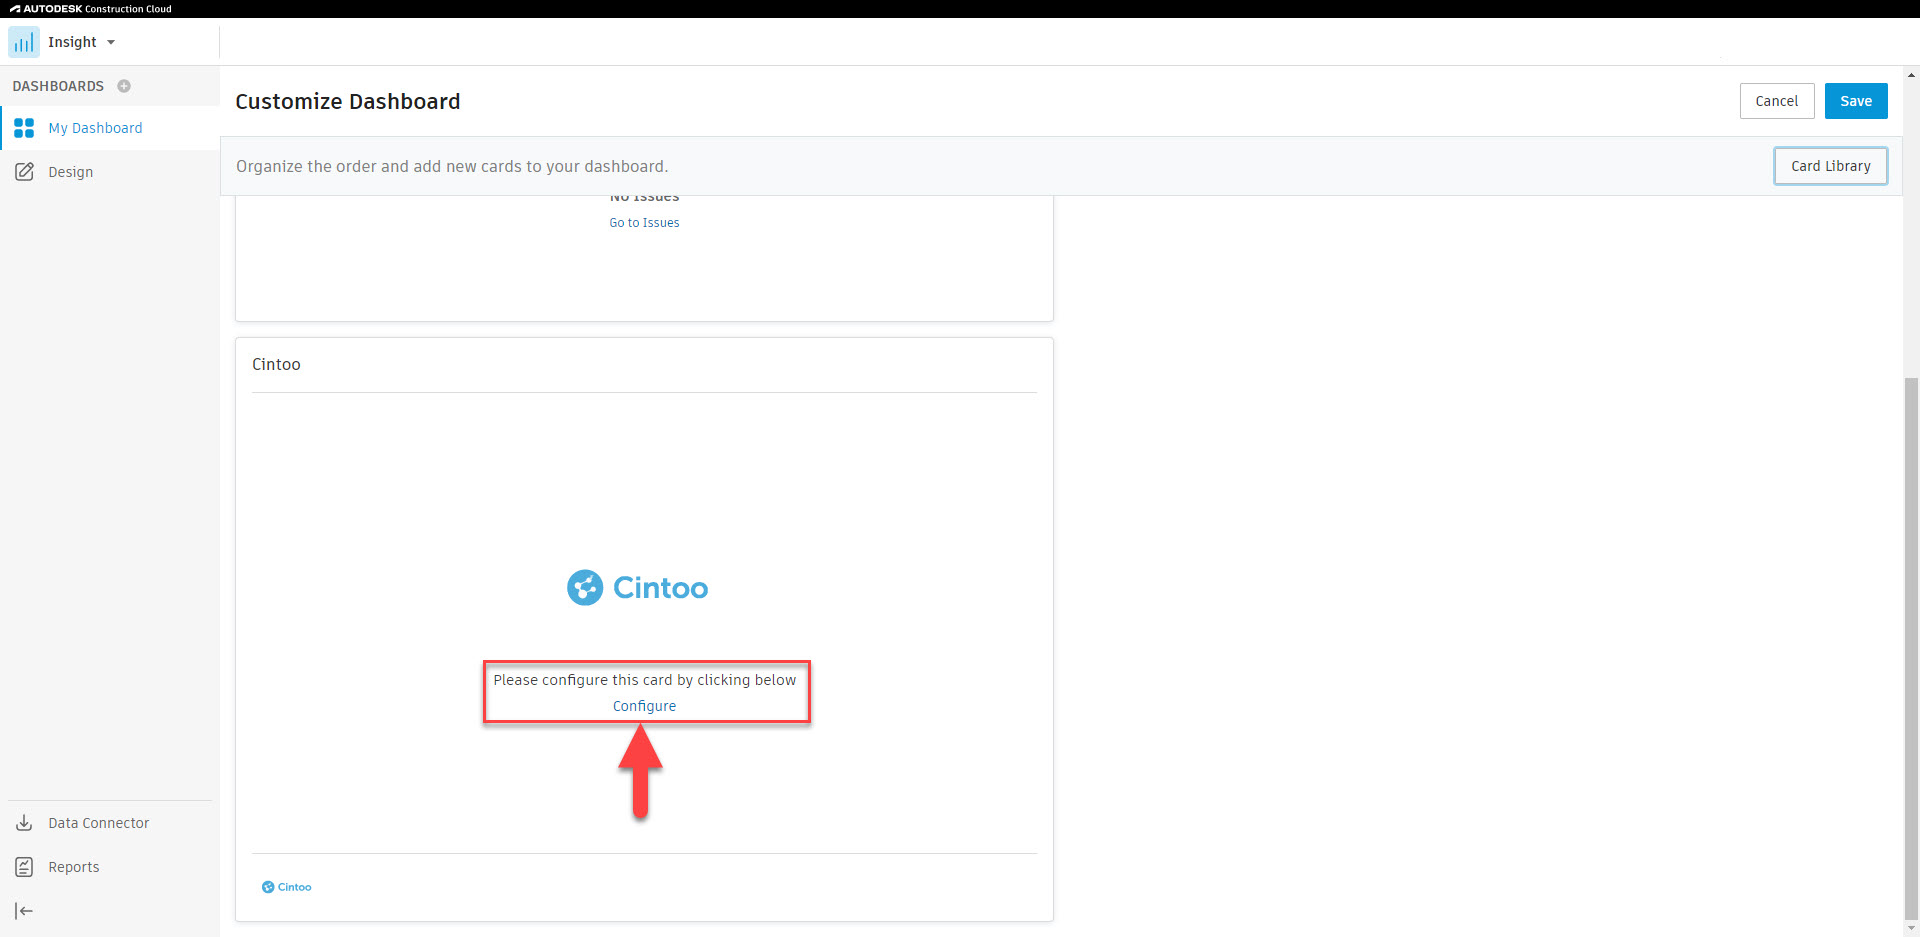Click the 'Organize the order' instruction text

[x=452, y=166]
